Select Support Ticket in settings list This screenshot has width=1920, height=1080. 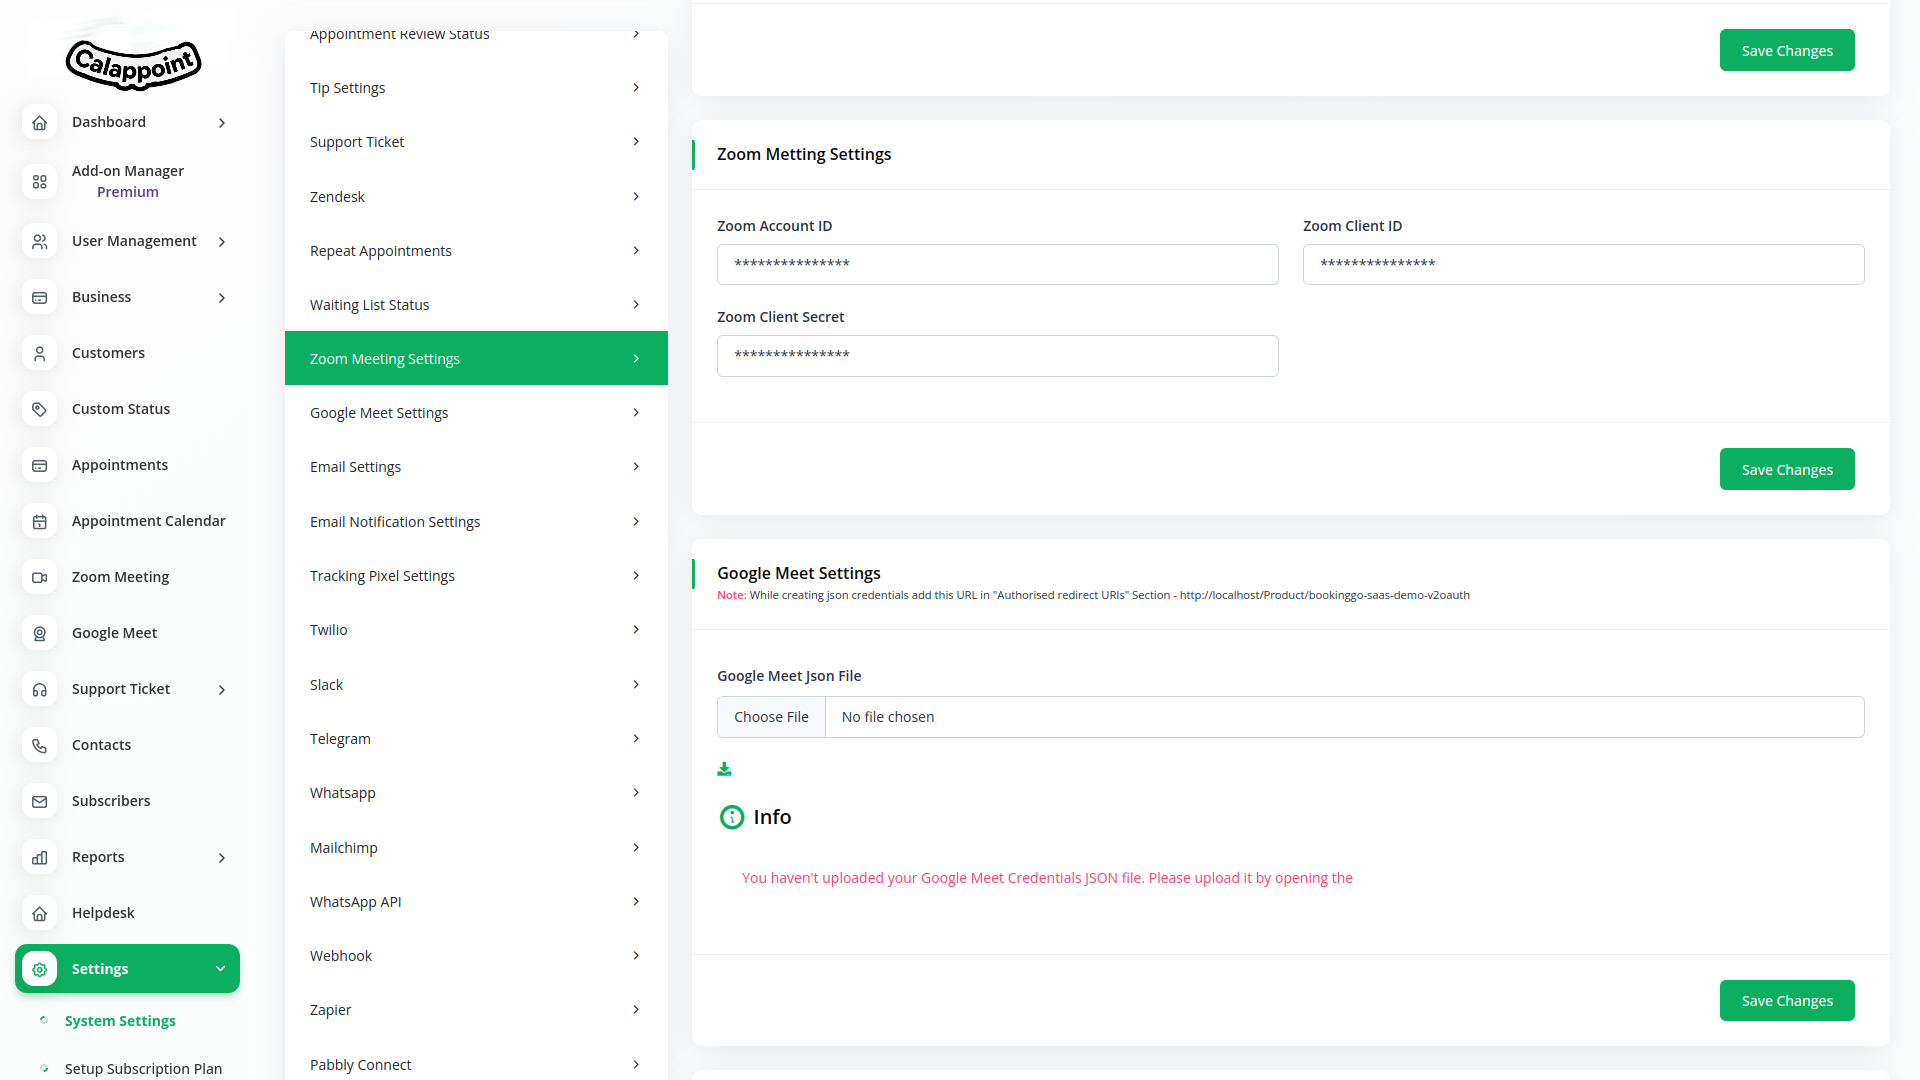click(476, 142)
